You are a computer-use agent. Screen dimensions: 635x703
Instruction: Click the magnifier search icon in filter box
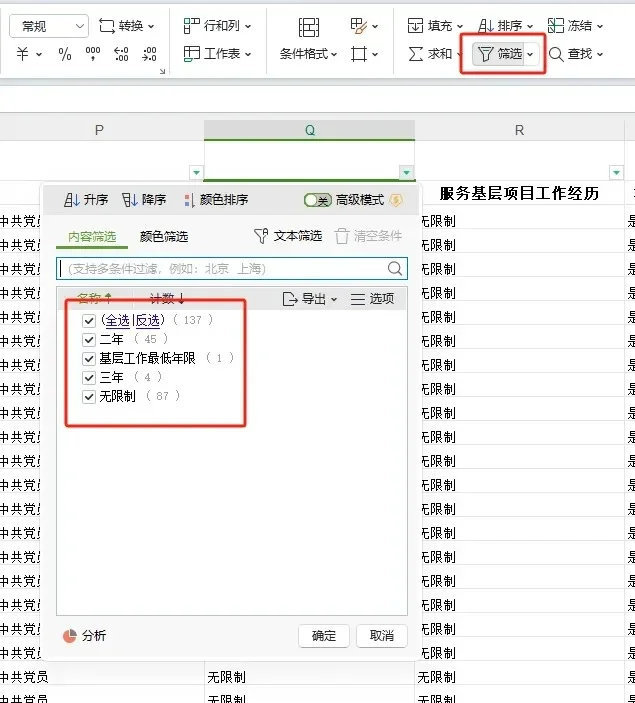[395, 269]
